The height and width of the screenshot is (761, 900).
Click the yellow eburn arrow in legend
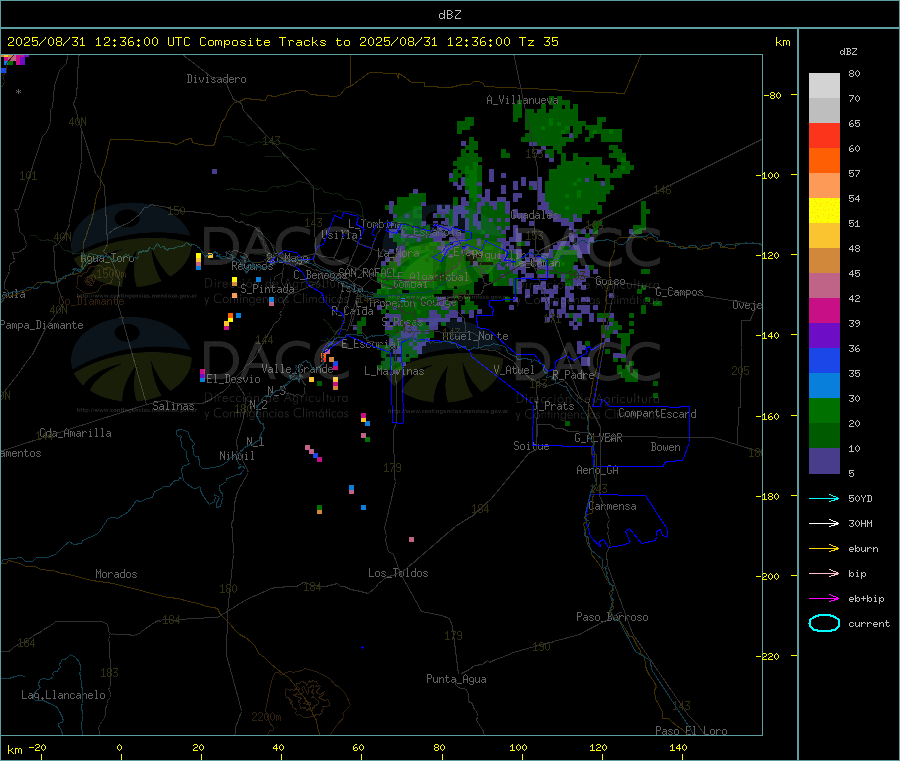(824, 549)
